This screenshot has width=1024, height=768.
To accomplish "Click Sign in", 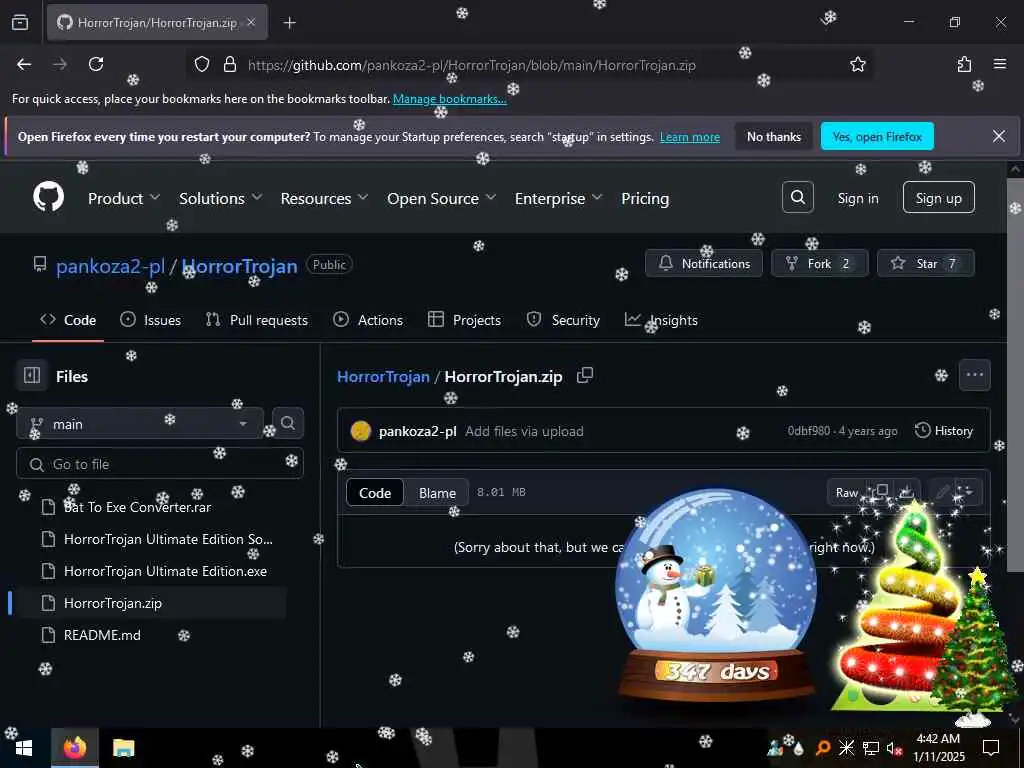I will point(857,198).
